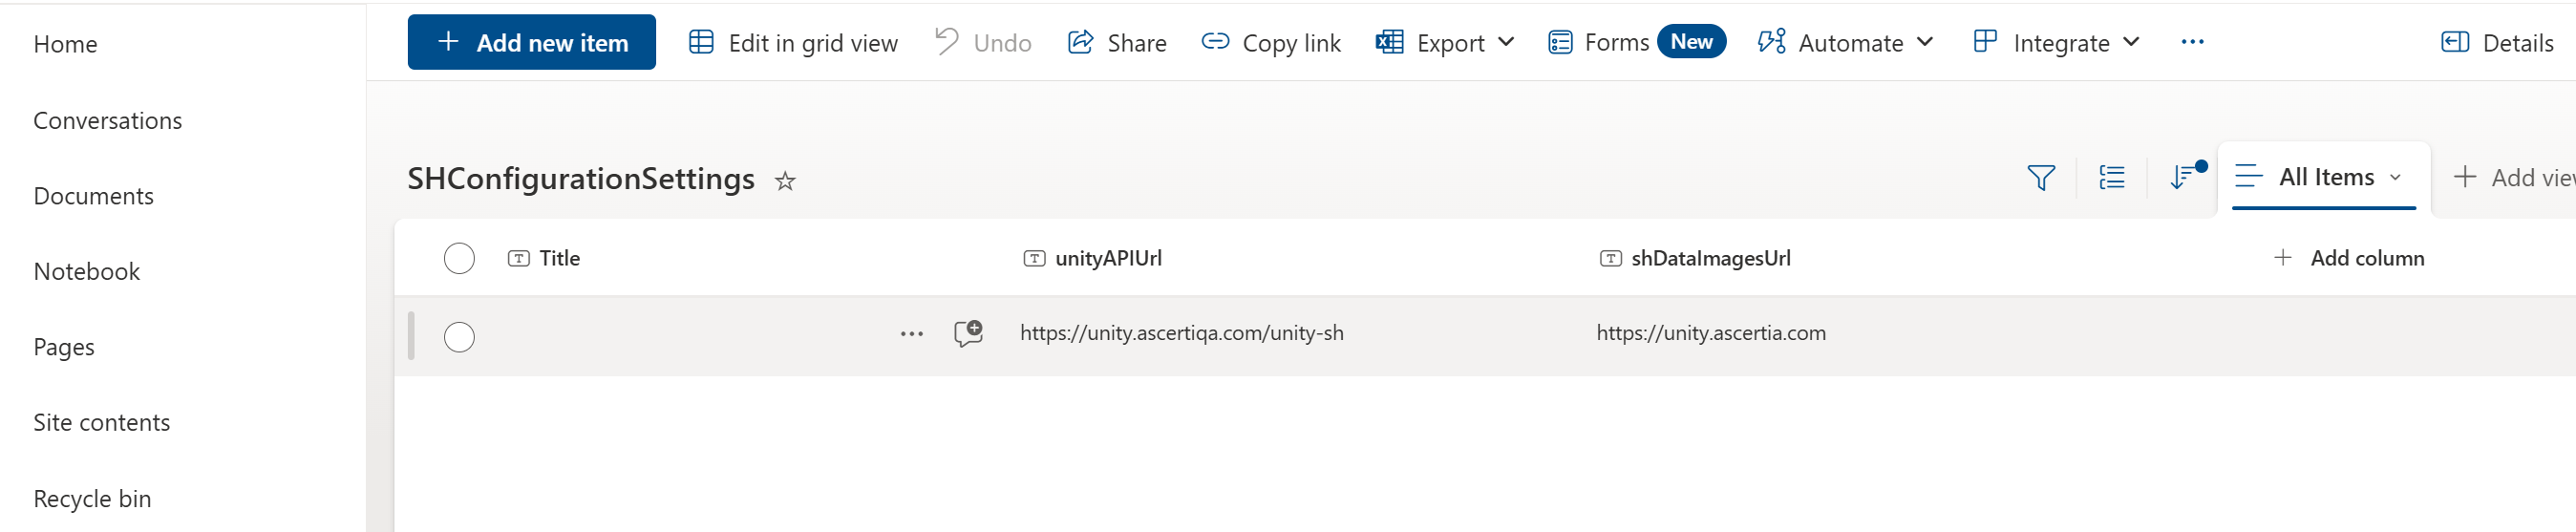This screenshot has width=2576, height=532.
Task: Click the Undo command
Action: click(x=983, y=42)
